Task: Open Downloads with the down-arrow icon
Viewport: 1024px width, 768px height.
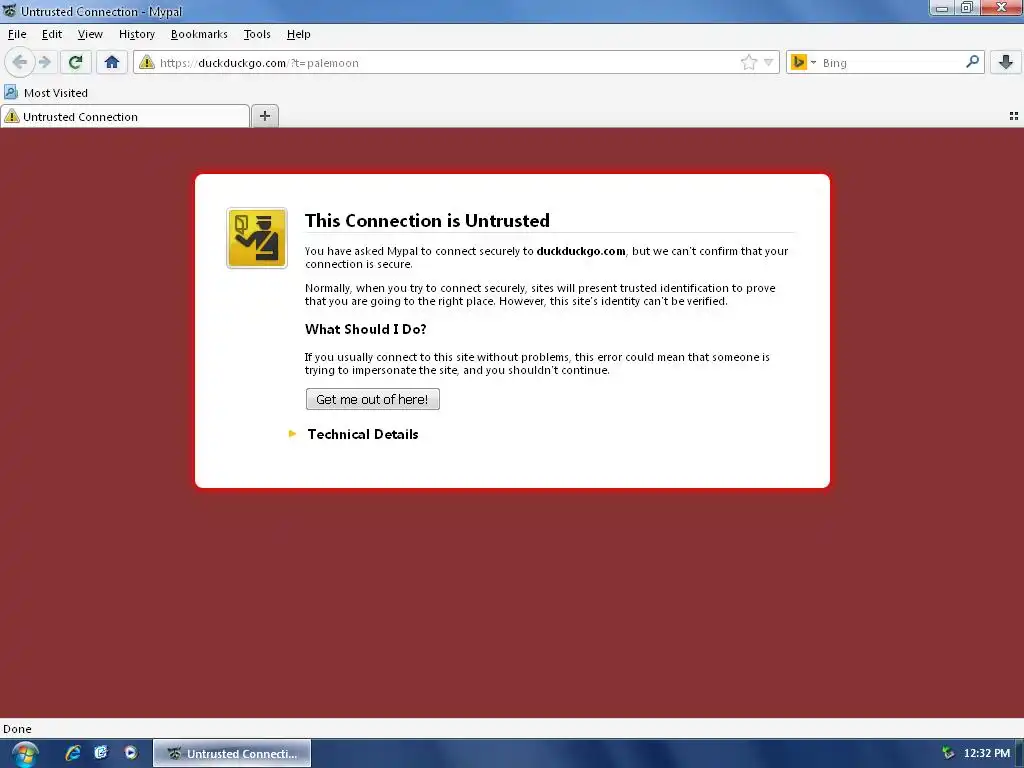Action: pos(1006,63)
